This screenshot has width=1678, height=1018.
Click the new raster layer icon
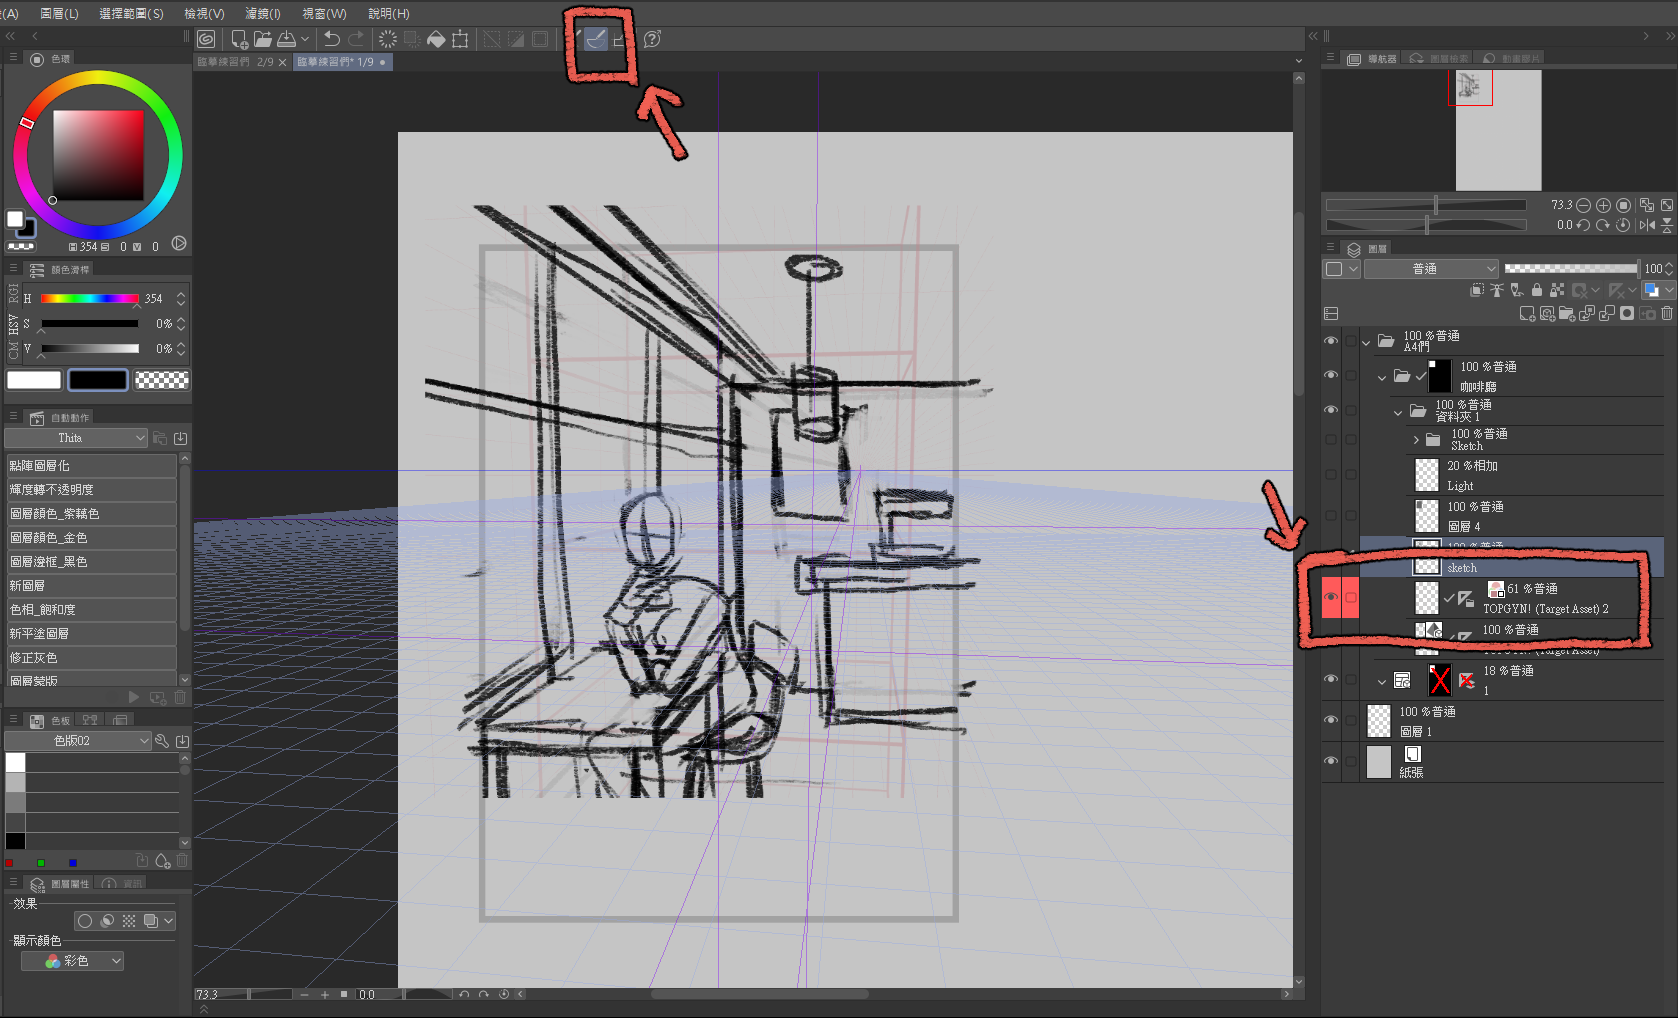pyautogui.click(x=1526, y=314)
